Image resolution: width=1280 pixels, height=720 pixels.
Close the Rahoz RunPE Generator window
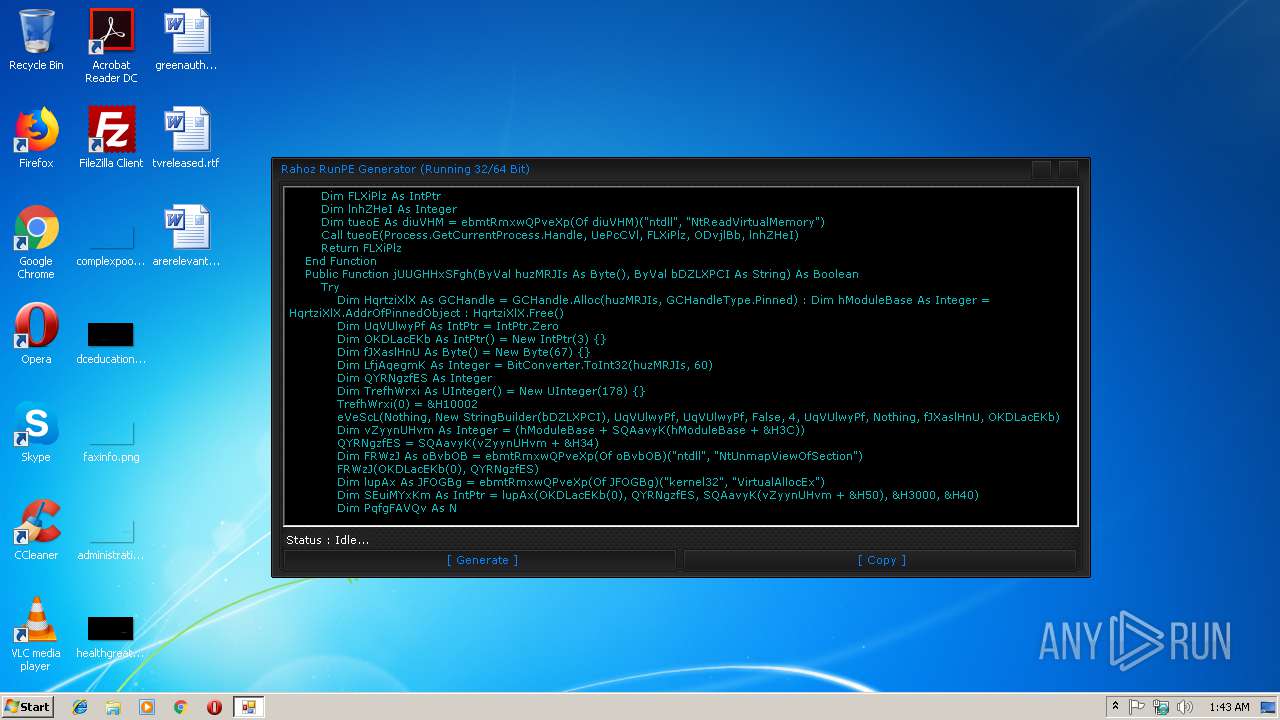(x=1068, y=169)
